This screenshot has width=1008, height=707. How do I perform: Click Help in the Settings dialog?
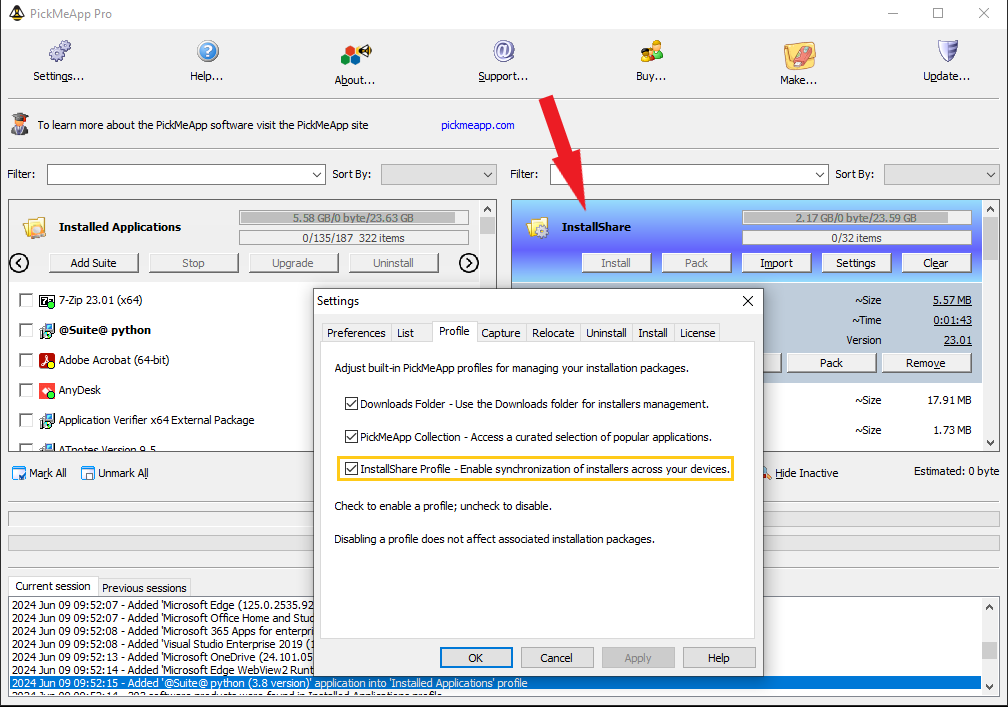point(719,658)
